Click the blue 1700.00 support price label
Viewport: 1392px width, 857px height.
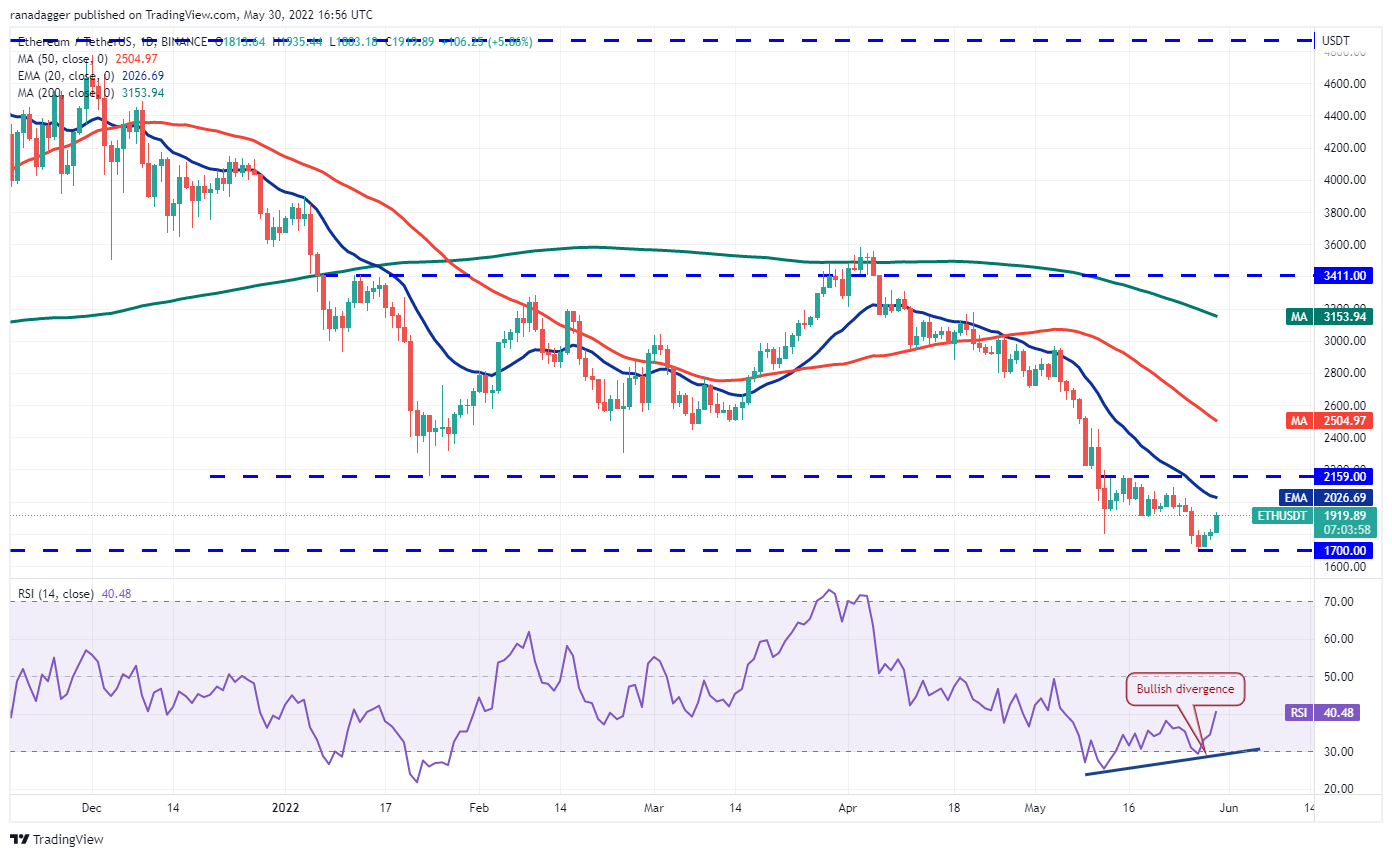[x=1345, y=550]
